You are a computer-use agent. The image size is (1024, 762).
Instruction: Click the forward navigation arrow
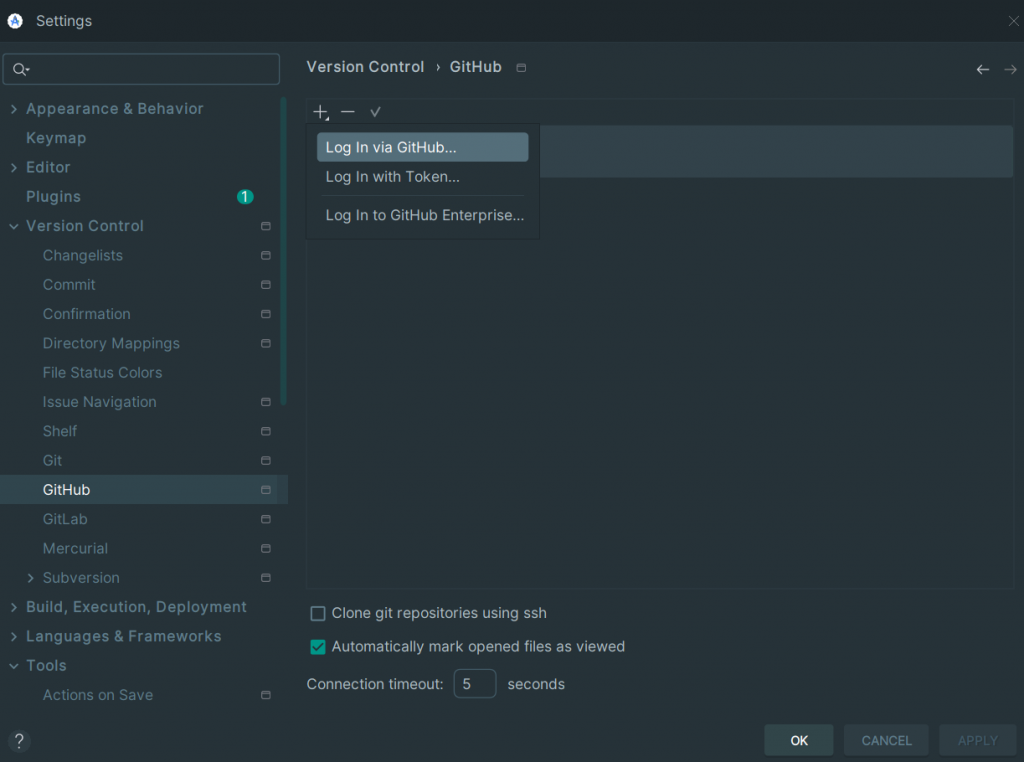[1010, 69]
